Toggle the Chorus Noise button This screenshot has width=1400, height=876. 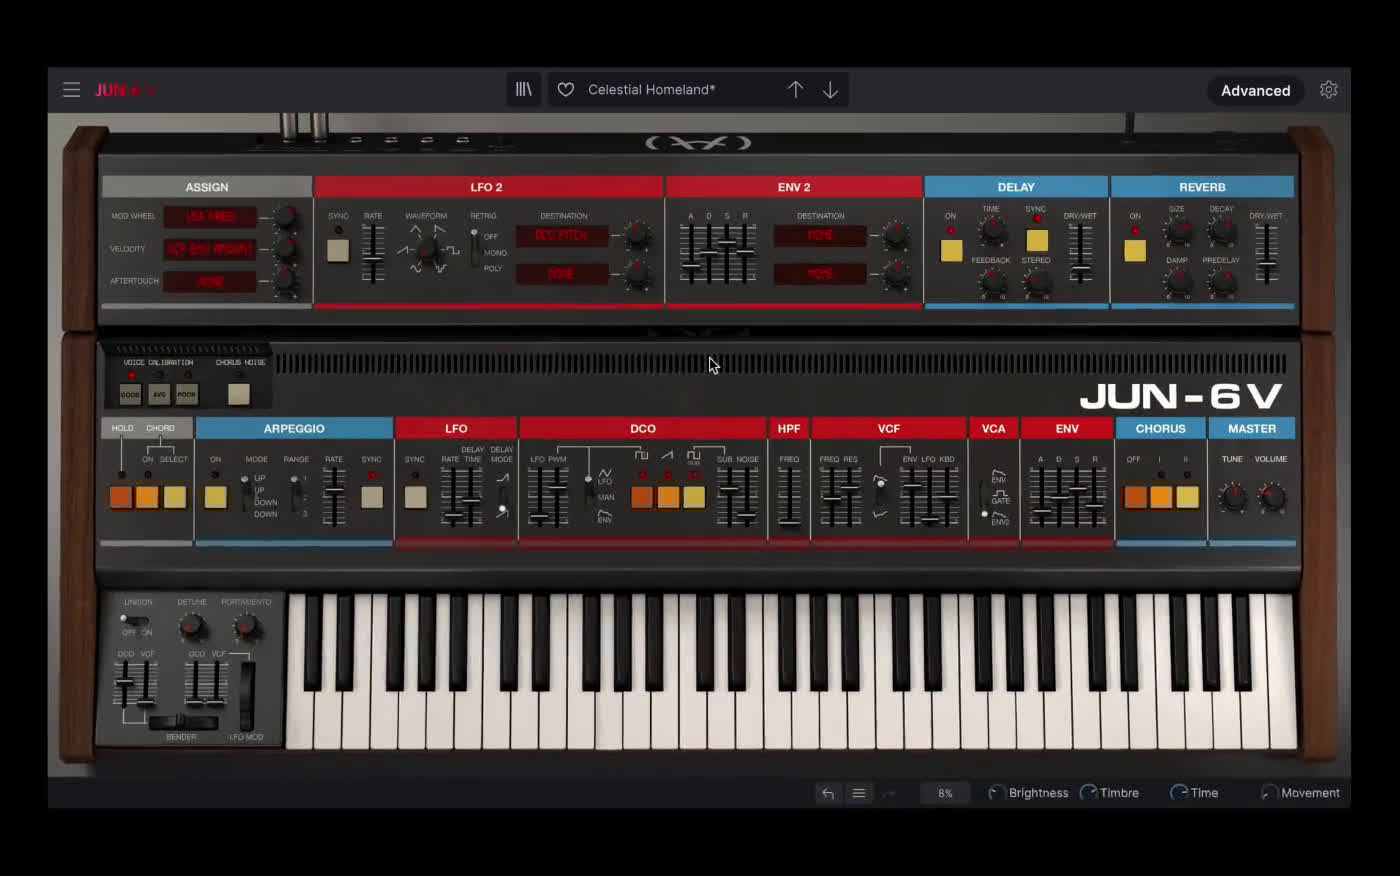coord(238,394)
